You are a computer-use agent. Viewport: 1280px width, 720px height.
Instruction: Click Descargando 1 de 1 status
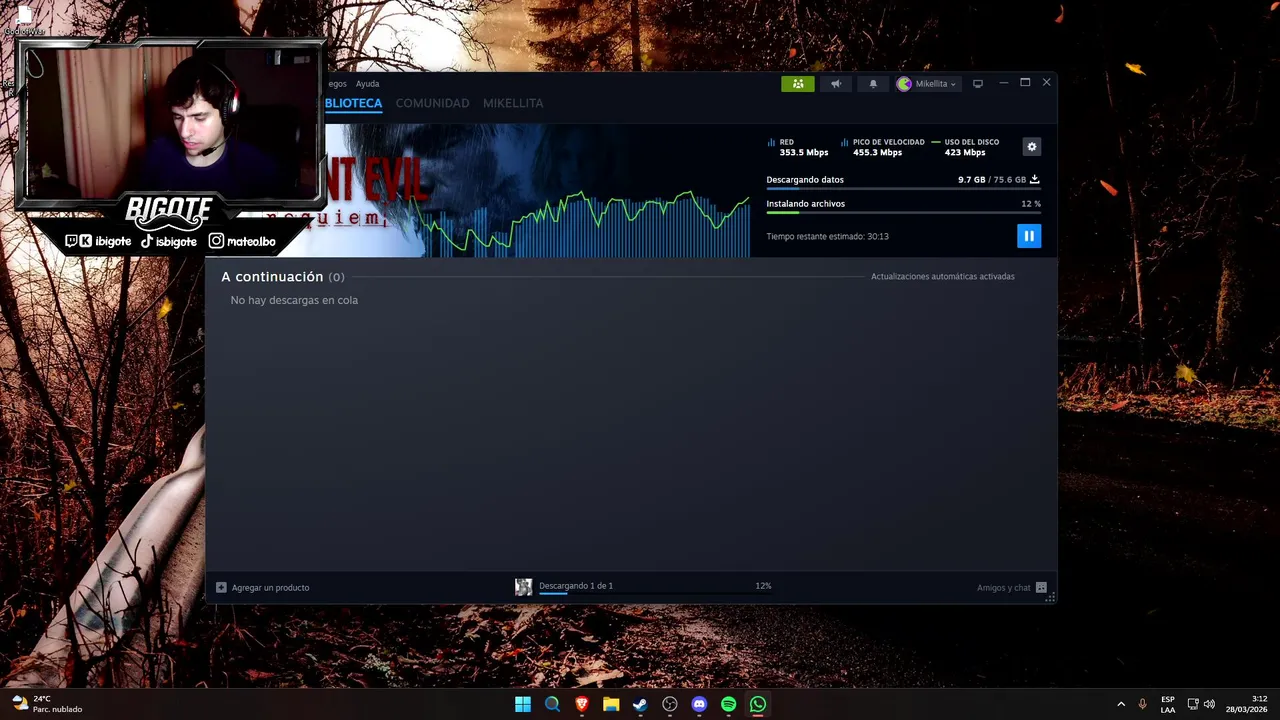(576, 586)
